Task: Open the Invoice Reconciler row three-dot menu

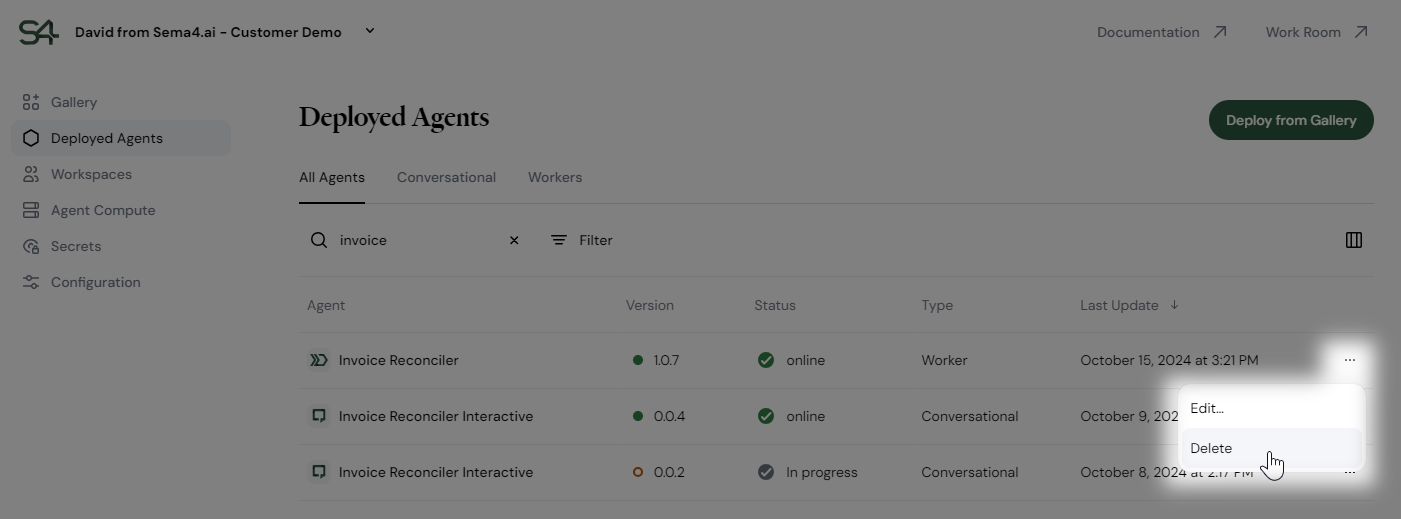Action: (1350, 360)
